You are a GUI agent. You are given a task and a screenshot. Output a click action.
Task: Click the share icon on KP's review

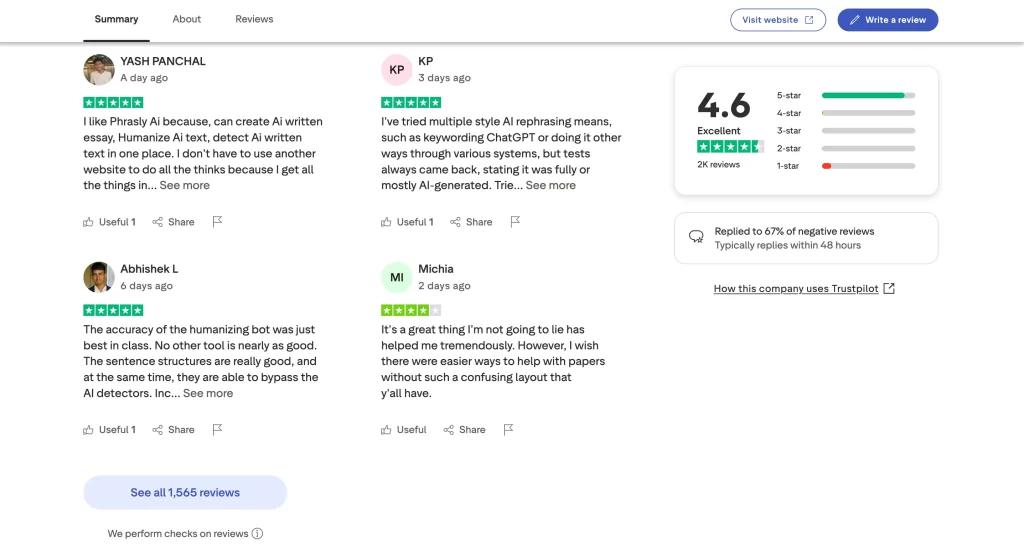click(456, 222)
